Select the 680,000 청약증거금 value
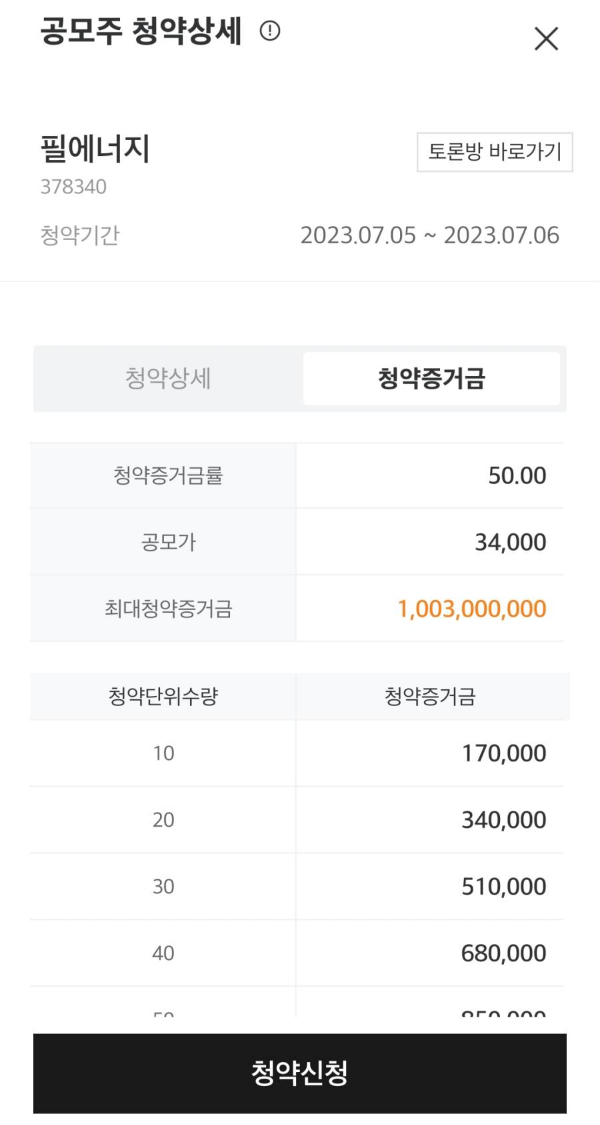600x1125 pixels. (x=511, y=952)
